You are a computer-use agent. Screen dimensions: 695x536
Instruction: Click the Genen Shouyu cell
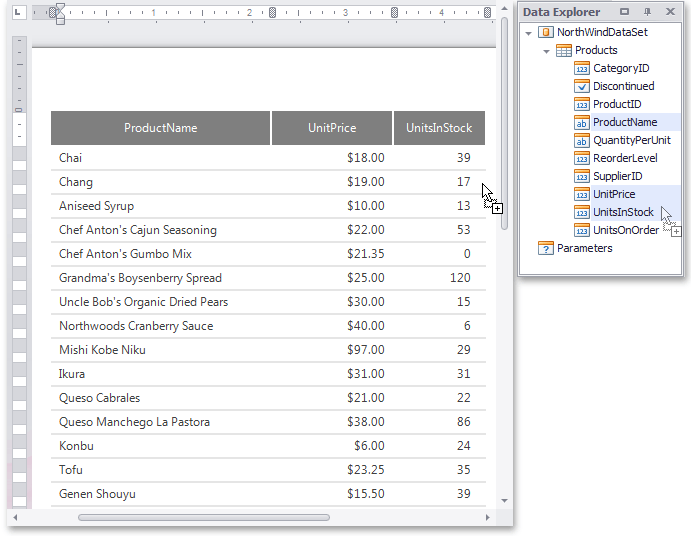tap(160, 494)
